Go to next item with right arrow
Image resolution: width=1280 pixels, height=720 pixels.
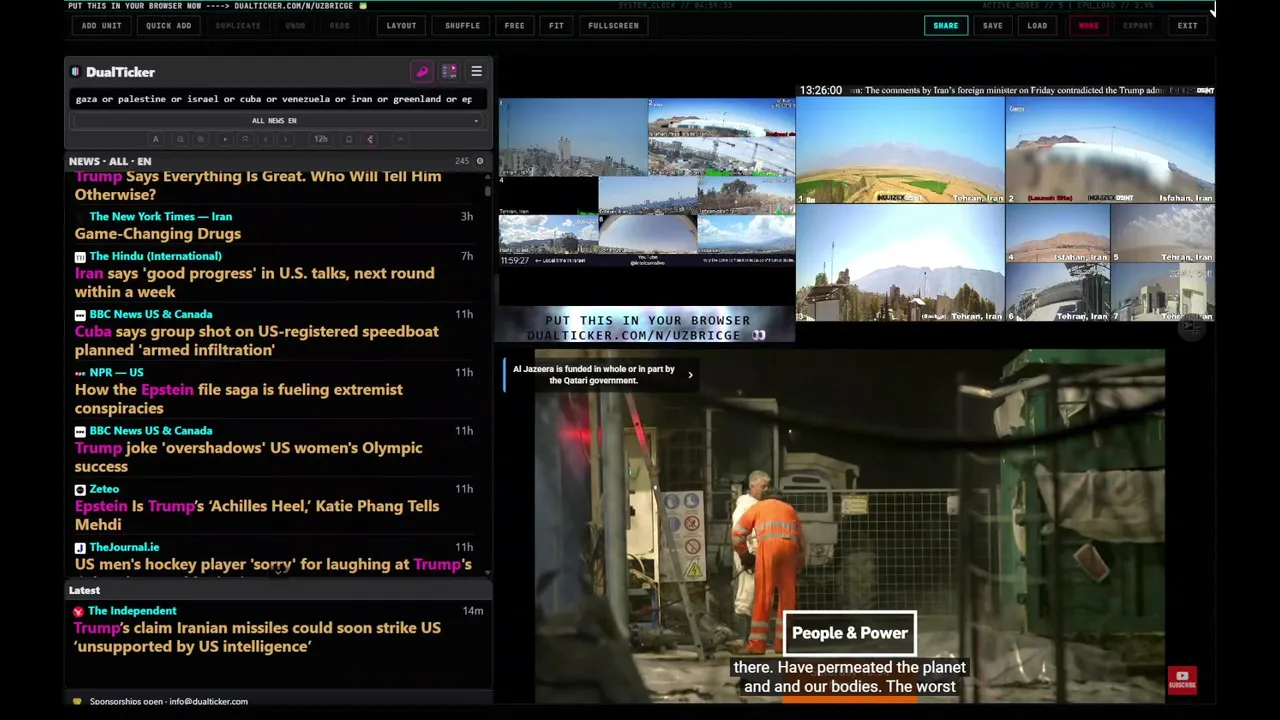[x=285, y=139]
